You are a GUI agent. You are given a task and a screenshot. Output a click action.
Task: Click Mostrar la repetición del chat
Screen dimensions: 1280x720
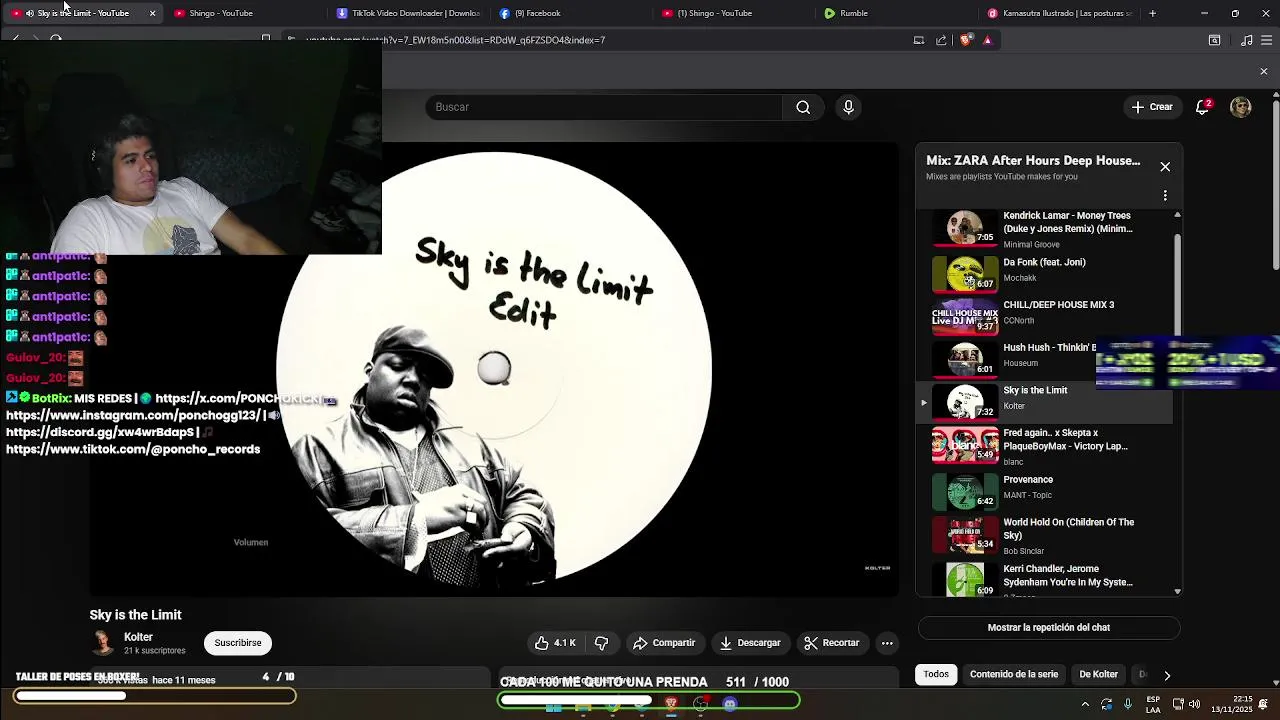1049,628
